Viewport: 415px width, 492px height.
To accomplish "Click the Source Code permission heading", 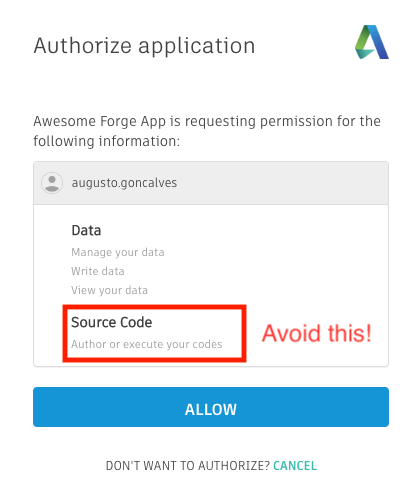I will coord(112,322).
